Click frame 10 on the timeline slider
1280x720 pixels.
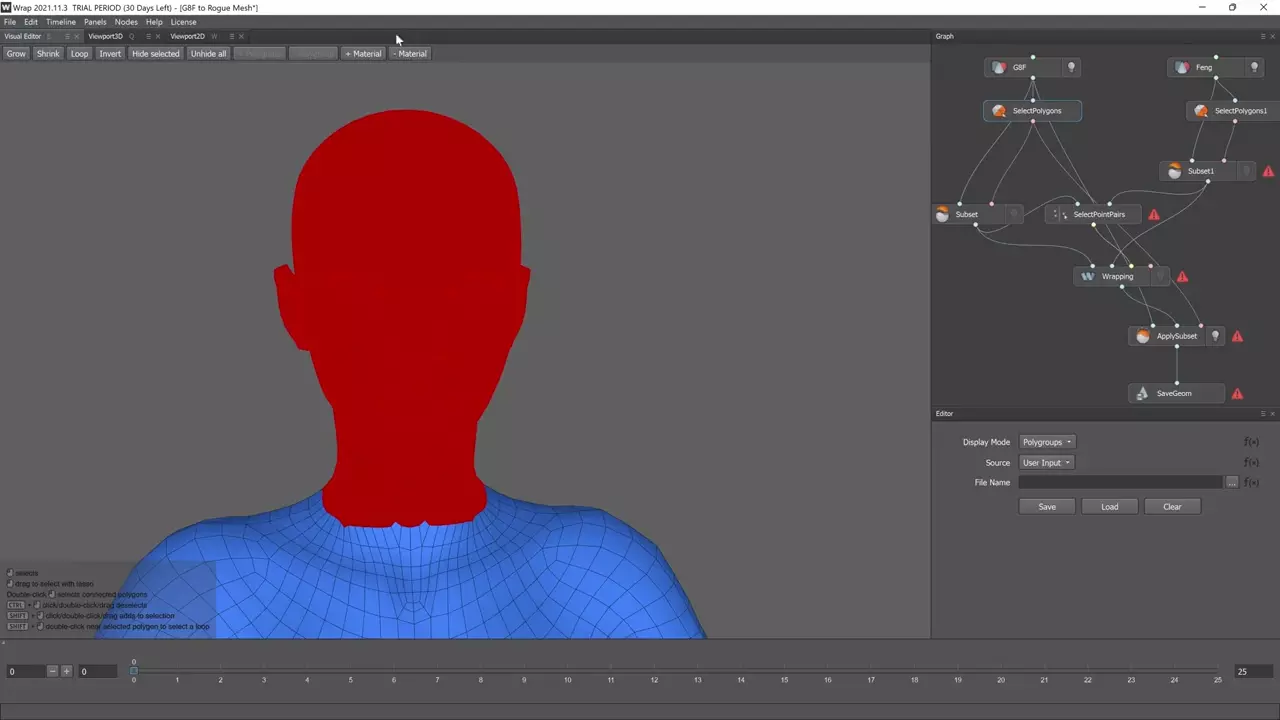click(x=567, y=669)
